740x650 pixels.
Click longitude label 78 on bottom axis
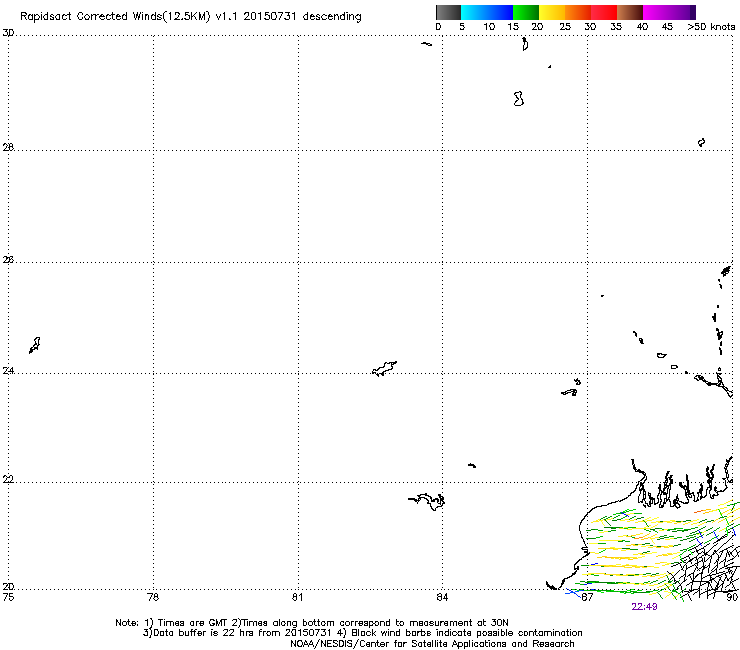coord(153,597)
